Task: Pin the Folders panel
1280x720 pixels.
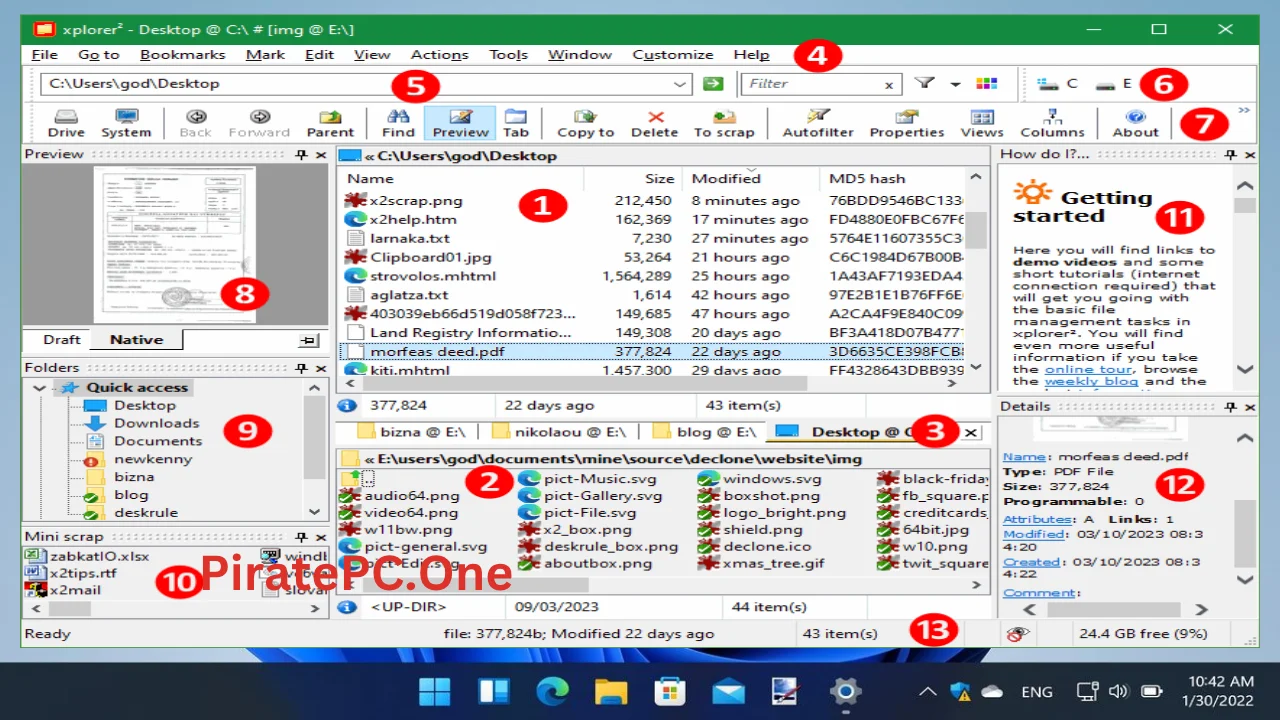Action: [301, 368]
